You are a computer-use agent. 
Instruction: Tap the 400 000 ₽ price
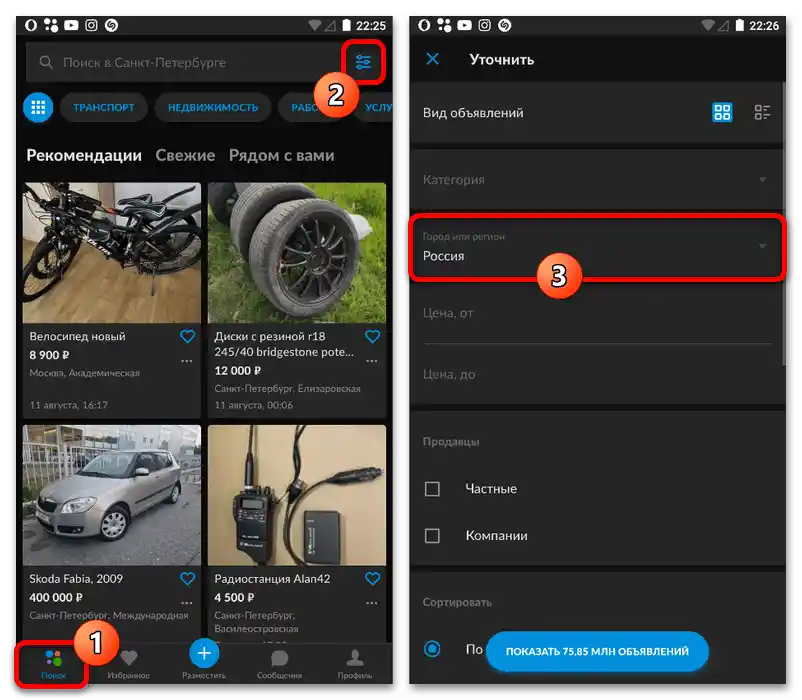click(56, 597)
